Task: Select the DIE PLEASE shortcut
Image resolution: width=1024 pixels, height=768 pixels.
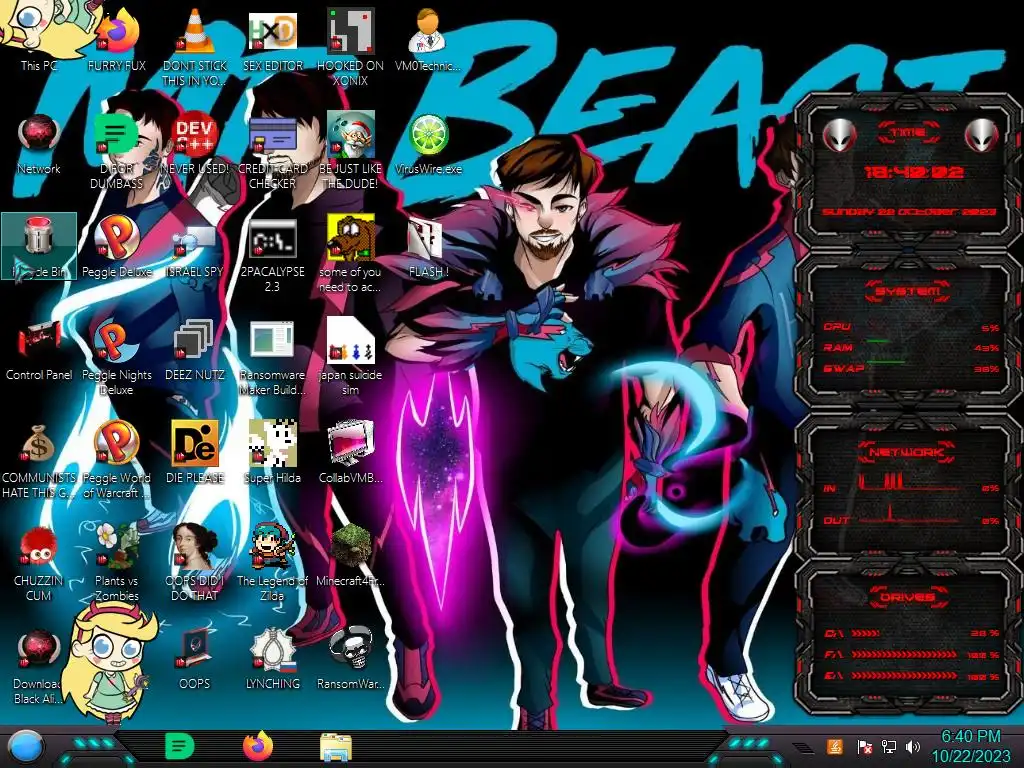Action: pyautogui.click(x=195, y=452)
